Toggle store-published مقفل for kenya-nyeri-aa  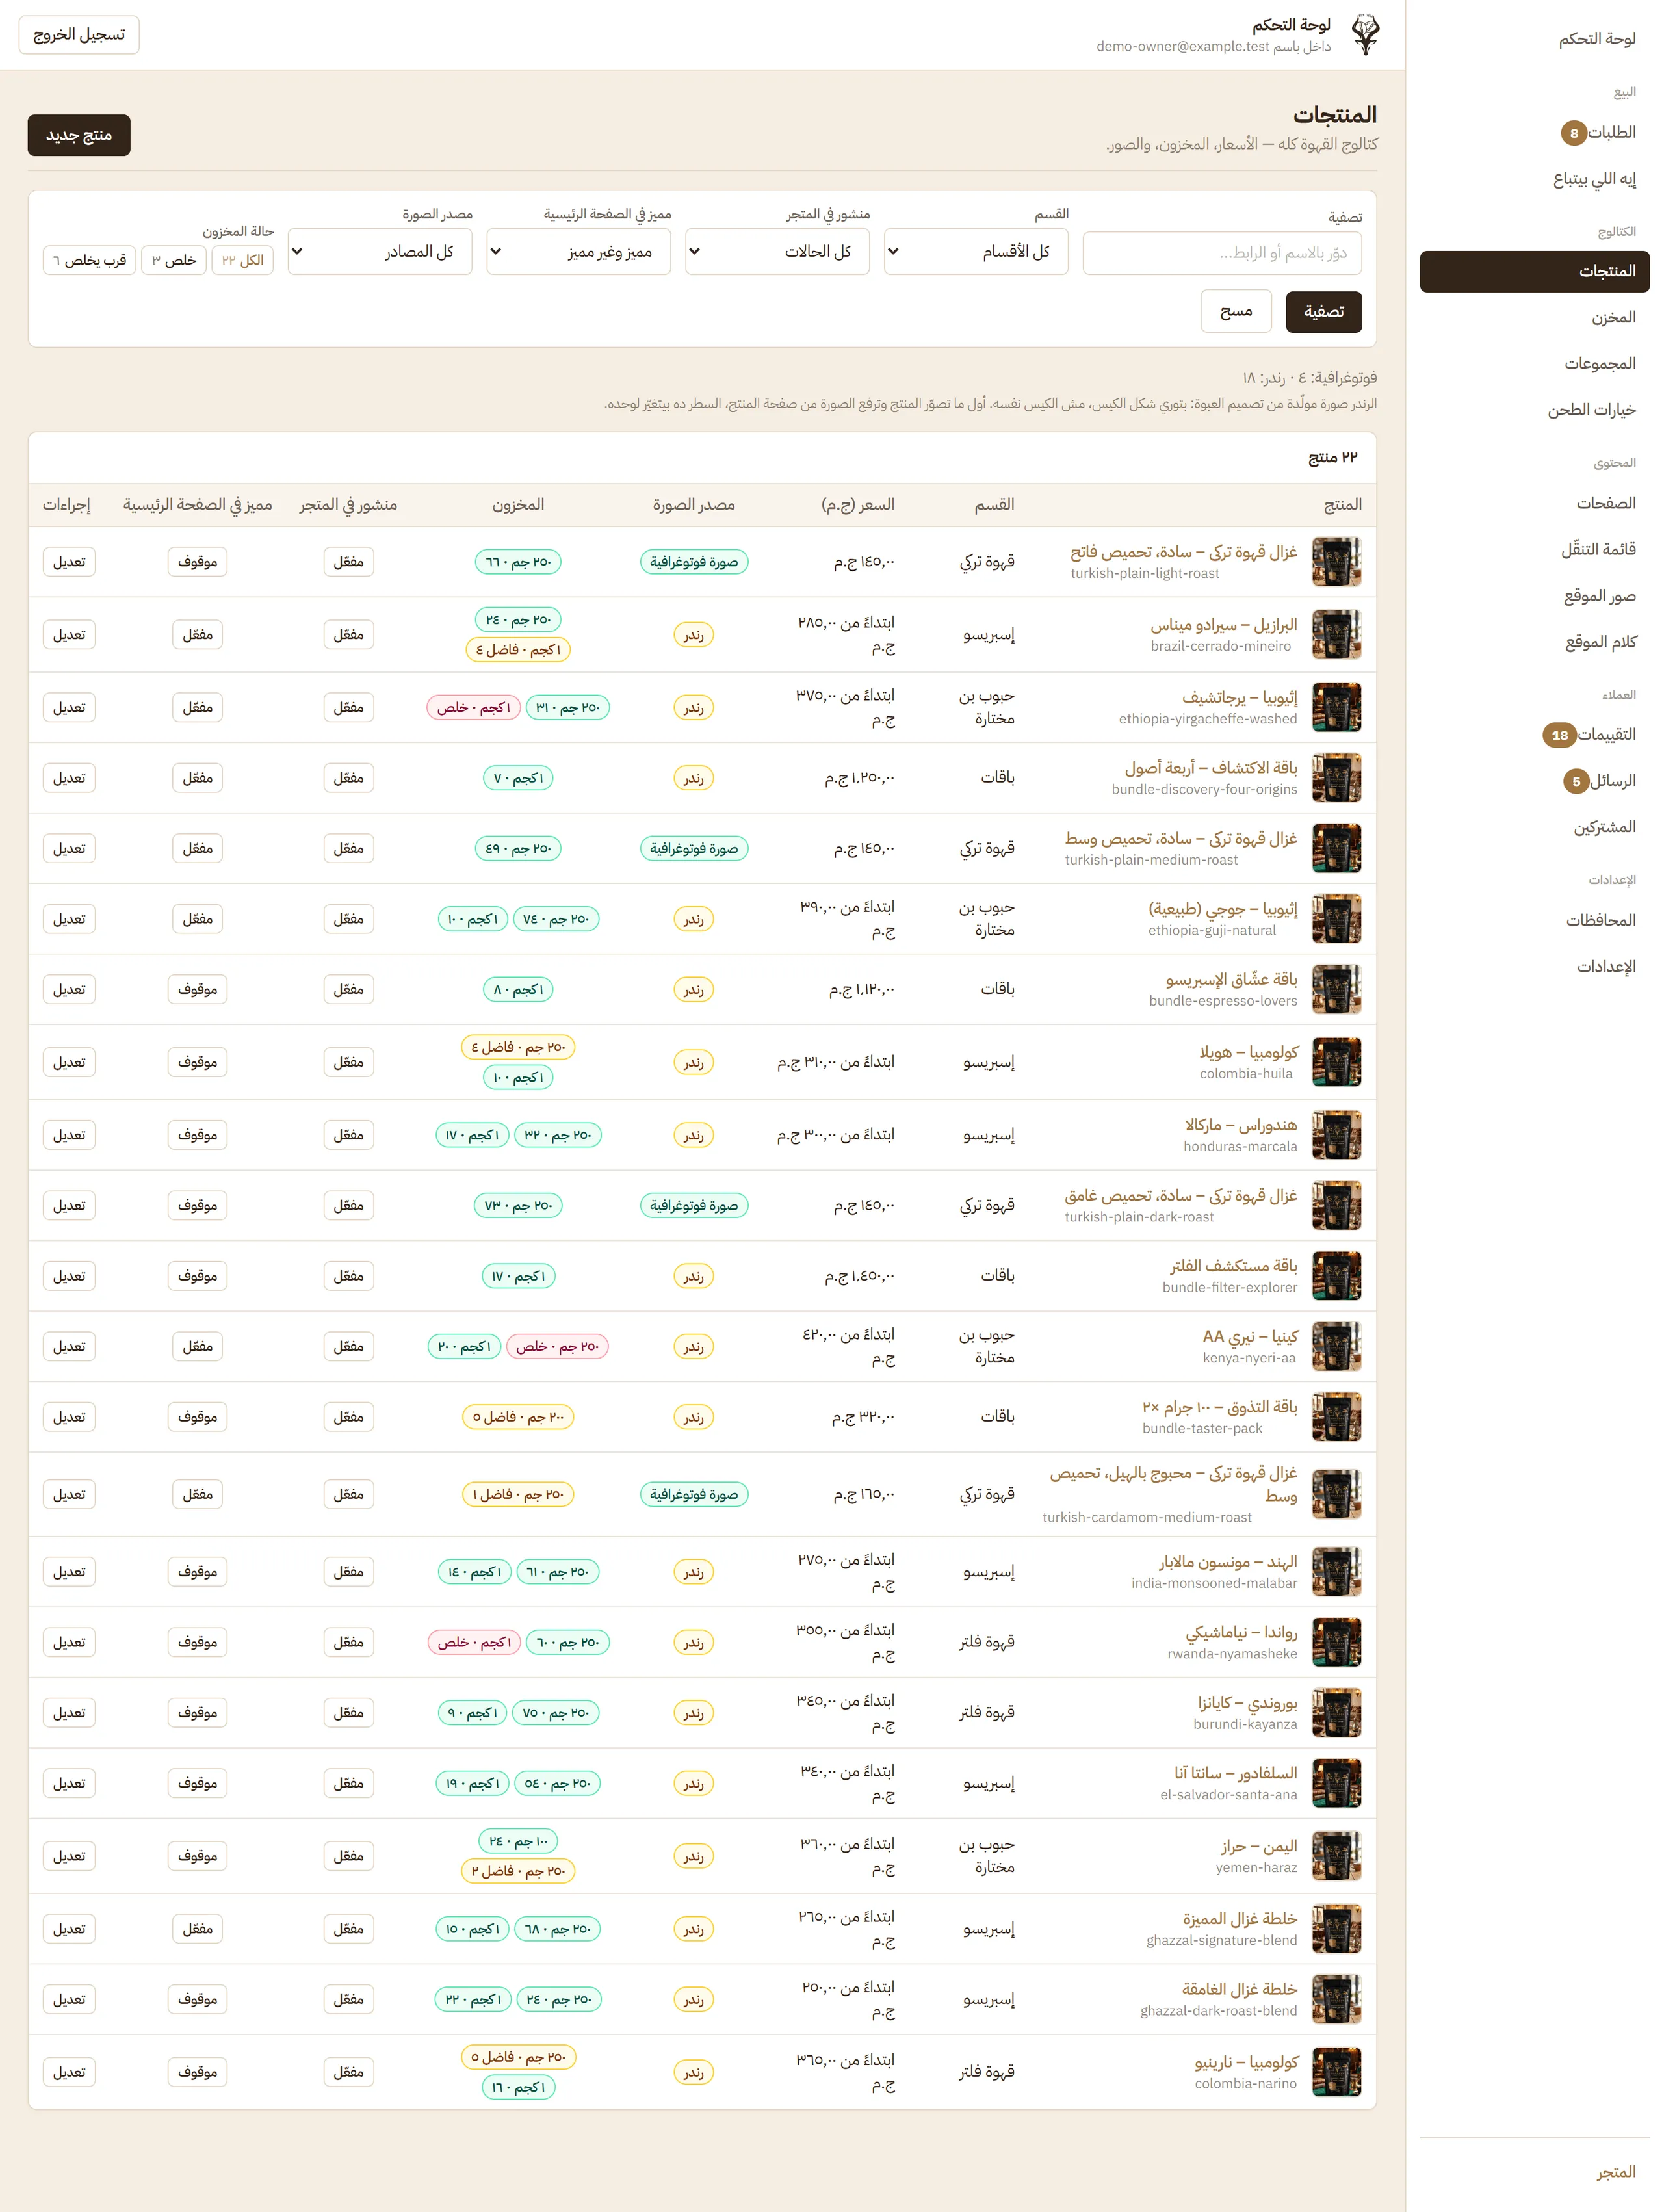[348, 1346]
